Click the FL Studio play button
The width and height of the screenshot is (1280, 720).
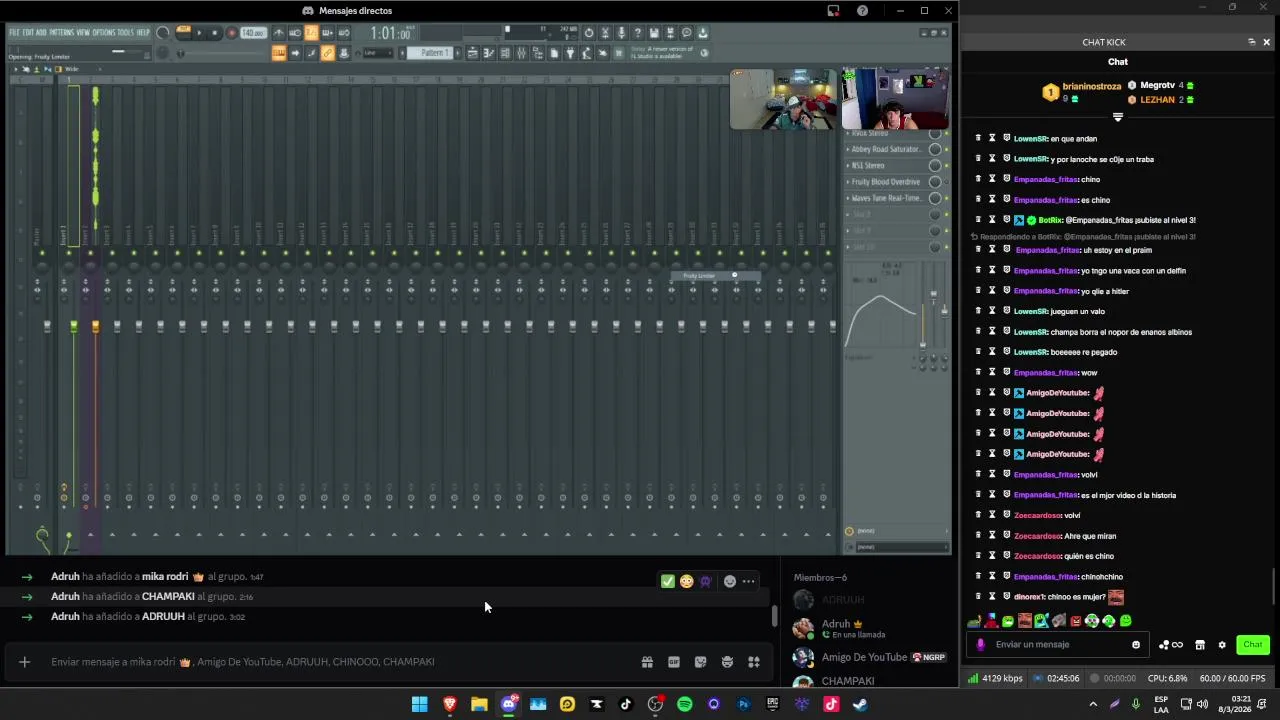click(199, 33)
